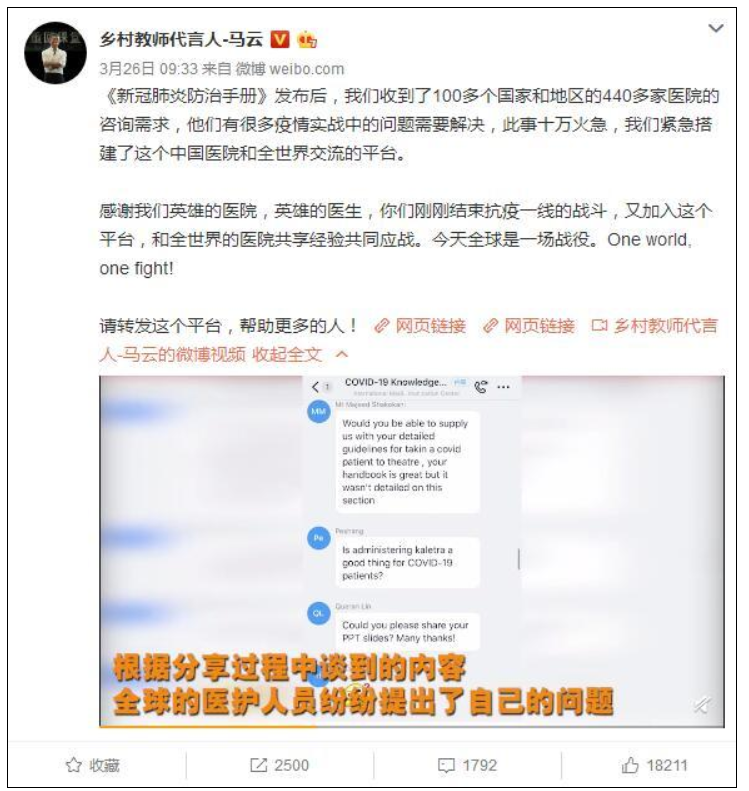
Task: Click the membership crown badge icon
Action: 307,39
